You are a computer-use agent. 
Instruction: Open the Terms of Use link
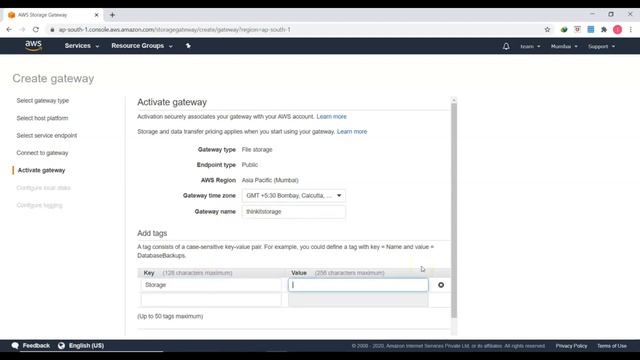pyautogui.click(x=612, y=346)
